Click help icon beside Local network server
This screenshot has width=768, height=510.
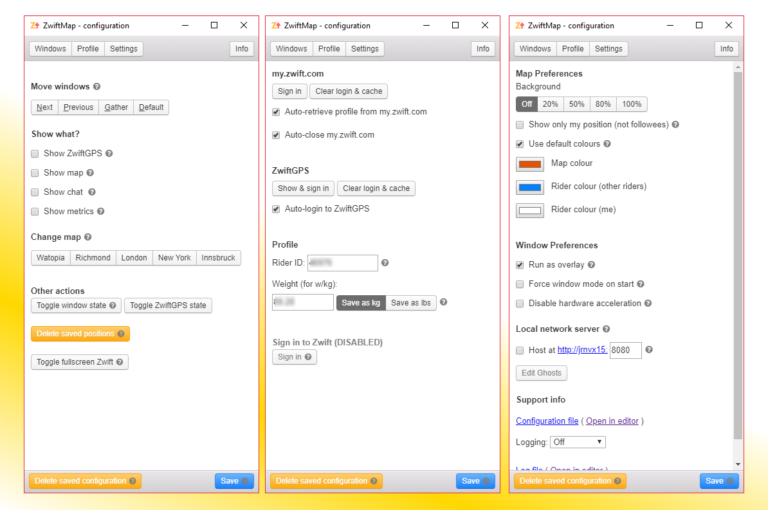pyautogui.click(x=606, y=329)
